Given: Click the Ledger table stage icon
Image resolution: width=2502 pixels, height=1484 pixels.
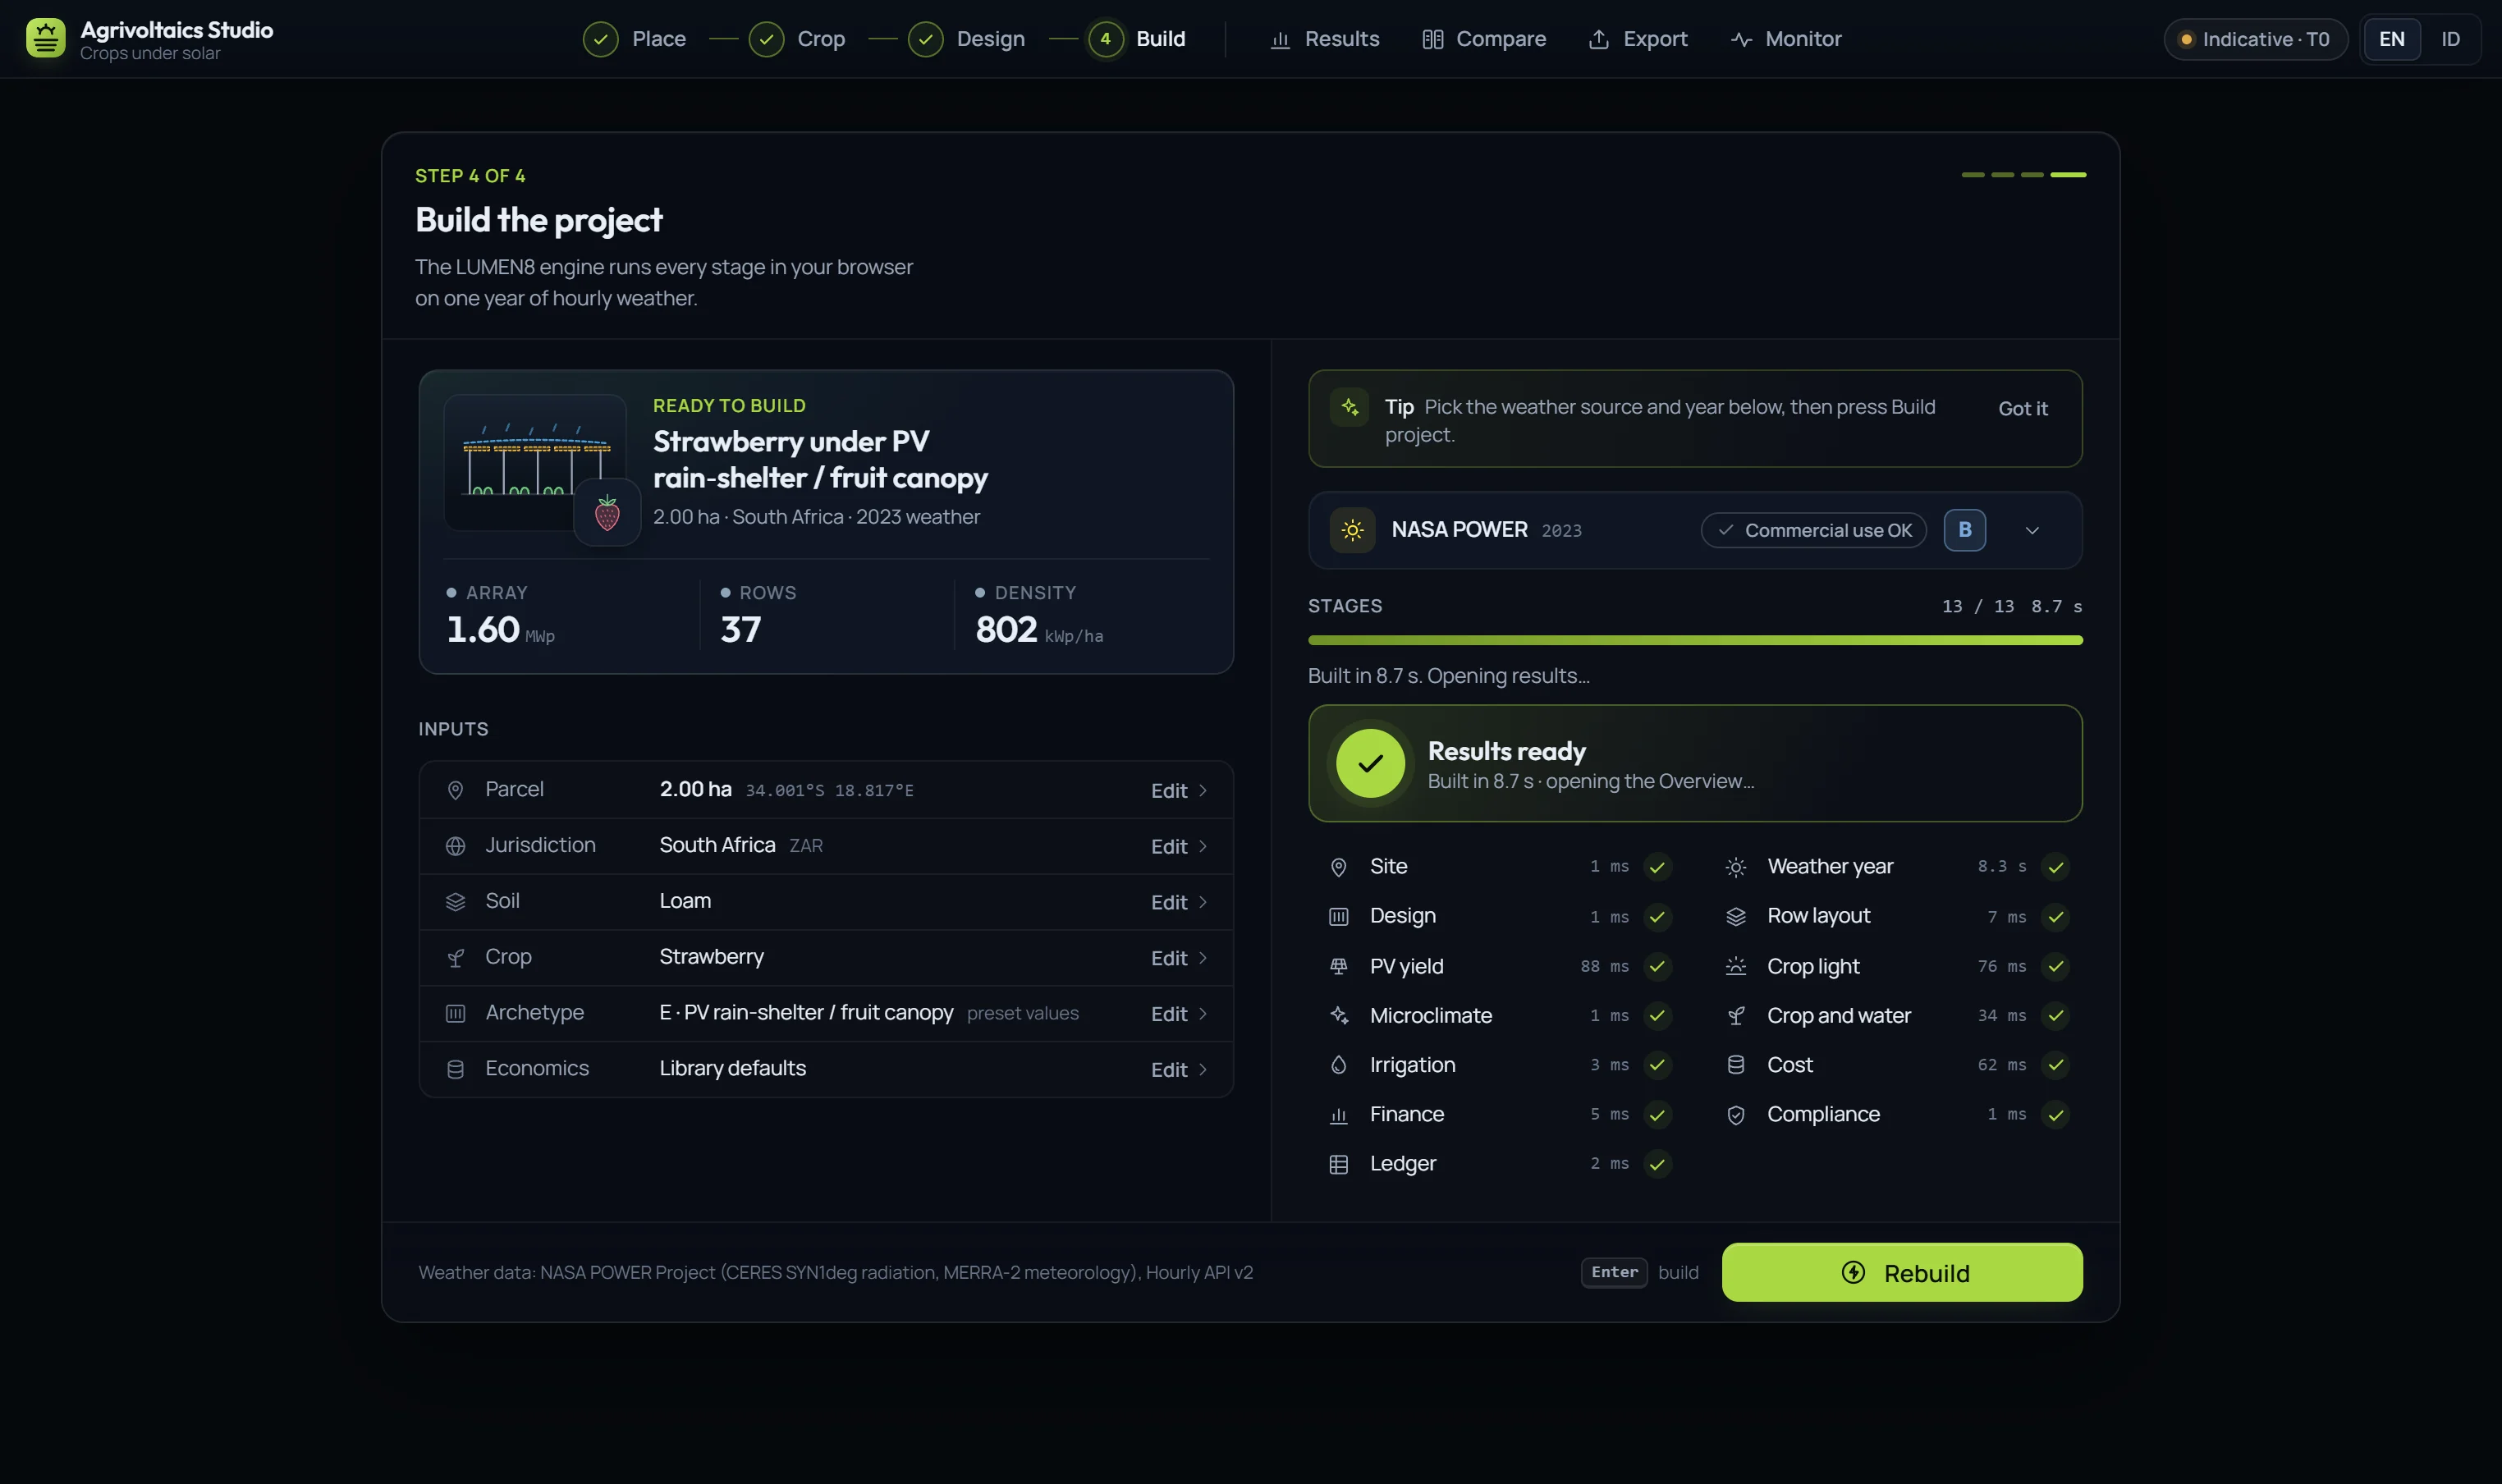Looking at the screenshot, I should pyautogui.click(x=1338, y=1164).
